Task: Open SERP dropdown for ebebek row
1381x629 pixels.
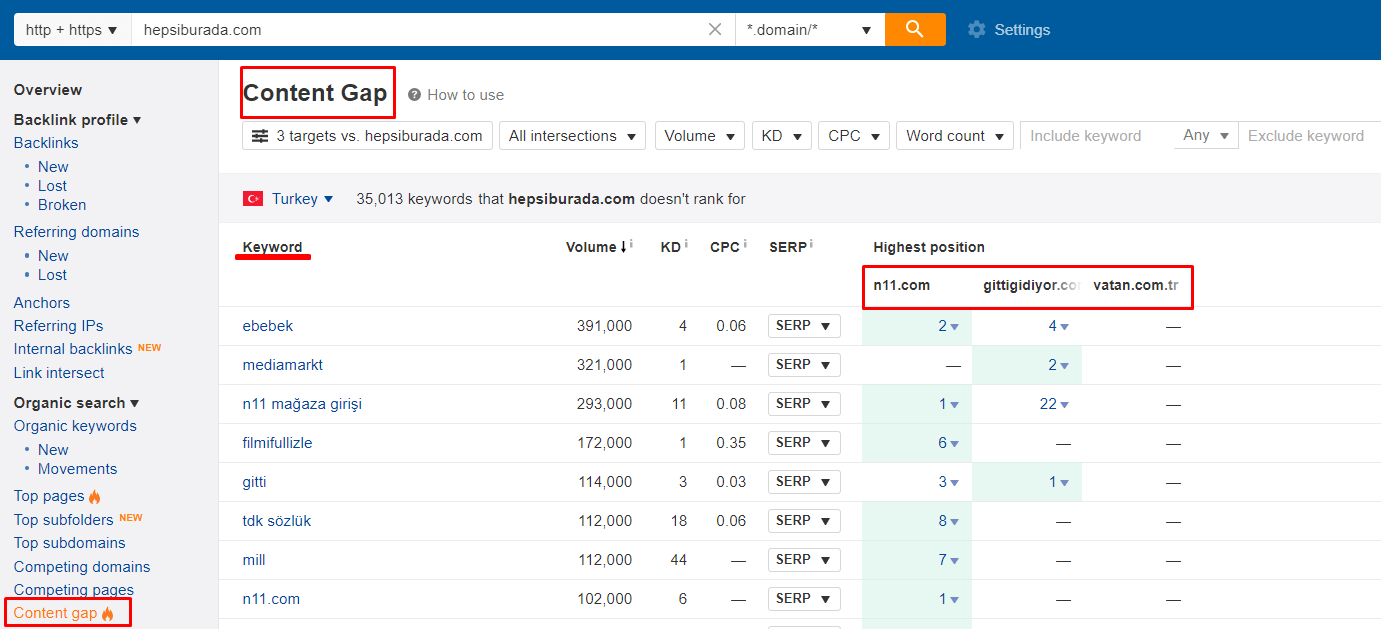Action: [804, 326]
